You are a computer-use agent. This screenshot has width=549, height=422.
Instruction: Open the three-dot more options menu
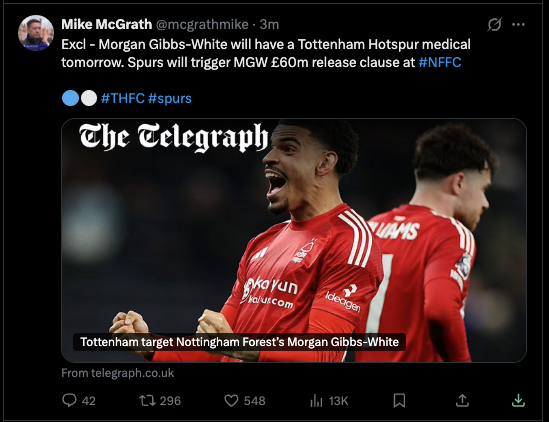[518, 25]
